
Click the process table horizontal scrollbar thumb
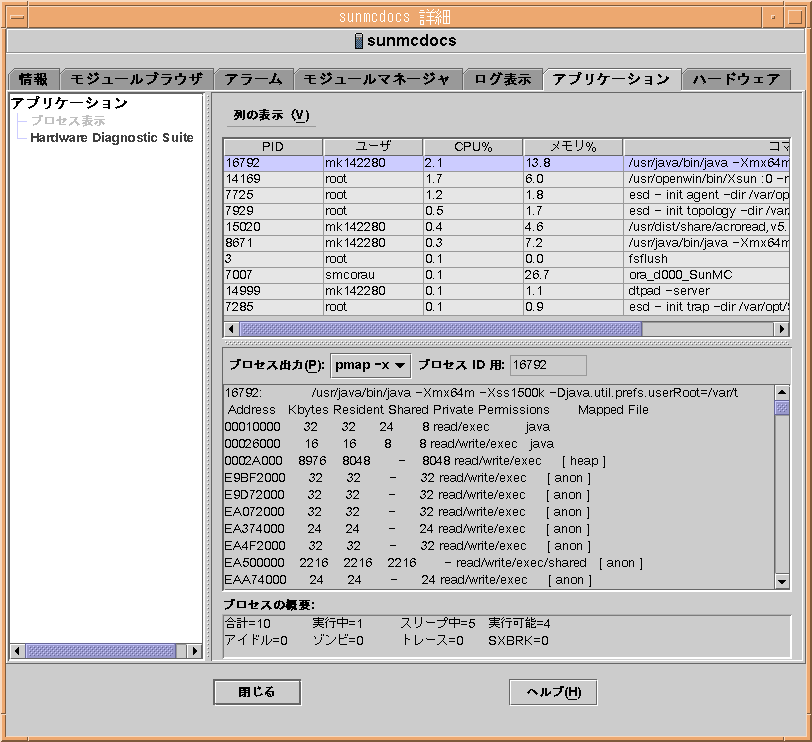tap(441, 329)
